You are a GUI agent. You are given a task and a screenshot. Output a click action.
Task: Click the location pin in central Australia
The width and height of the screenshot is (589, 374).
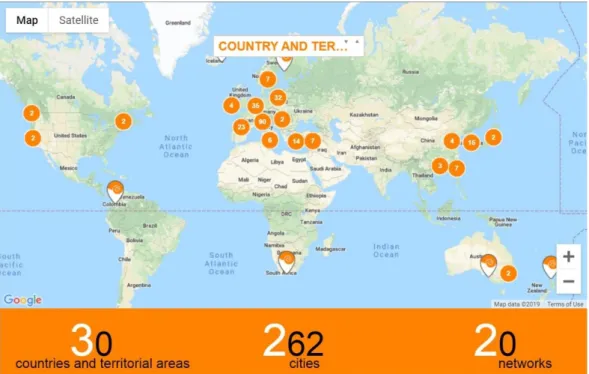pyautogui.click(x=488, y=265)
